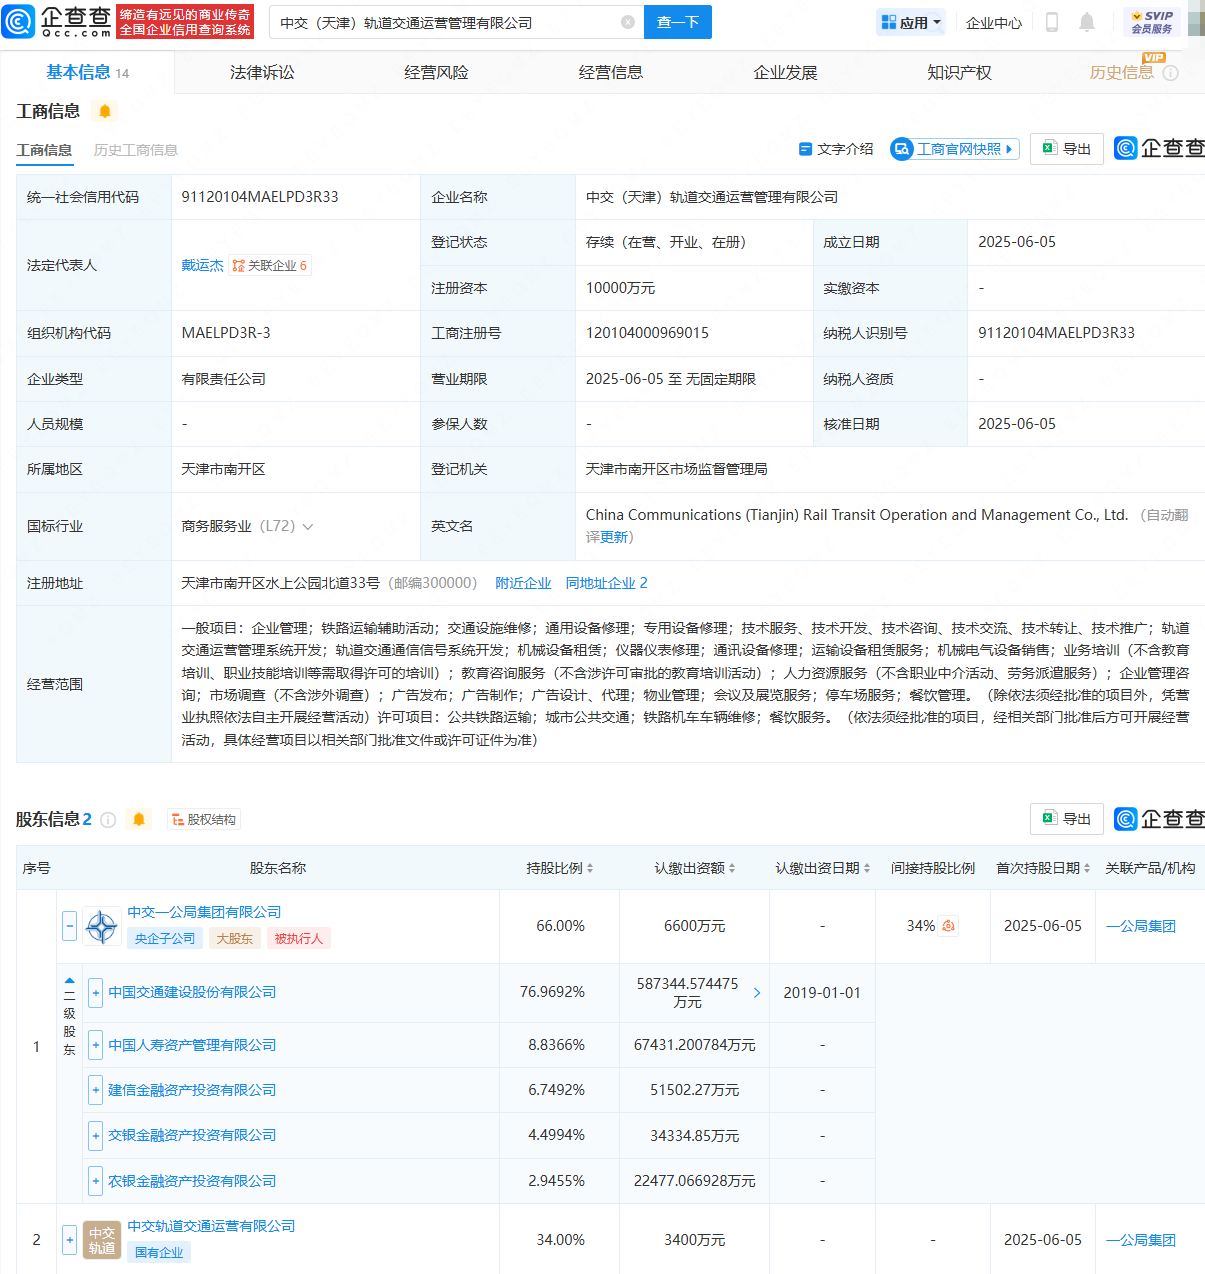Open the 应用 apps dropdown

911,22
